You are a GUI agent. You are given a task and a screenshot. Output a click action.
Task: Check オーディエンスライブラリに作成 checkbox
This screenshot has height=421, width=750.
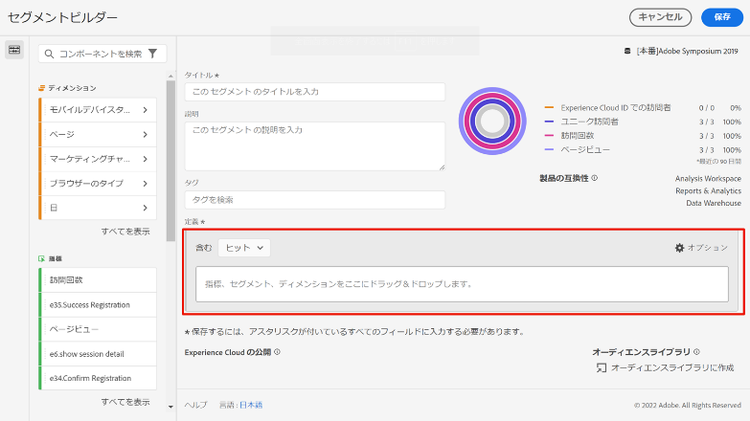pos(601,368)
